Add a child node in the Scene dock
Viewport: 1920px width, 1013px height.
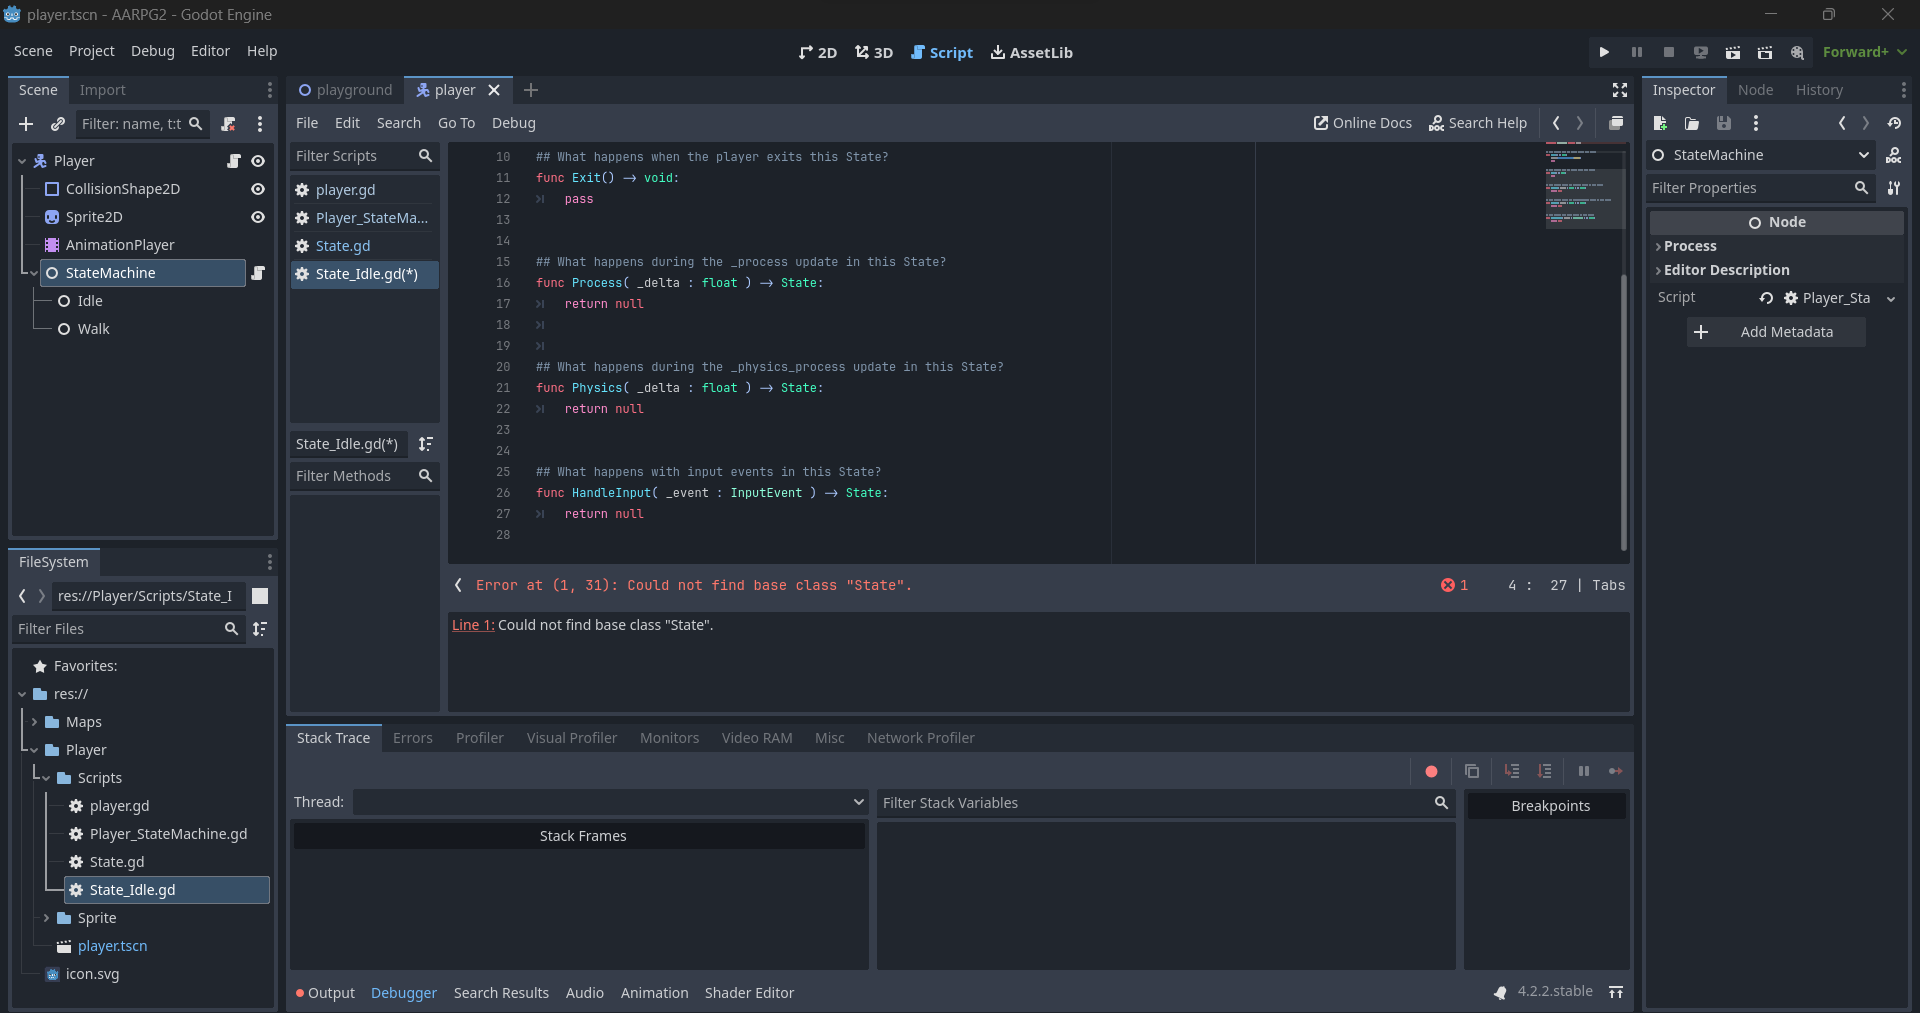click(x=26, y=124)
